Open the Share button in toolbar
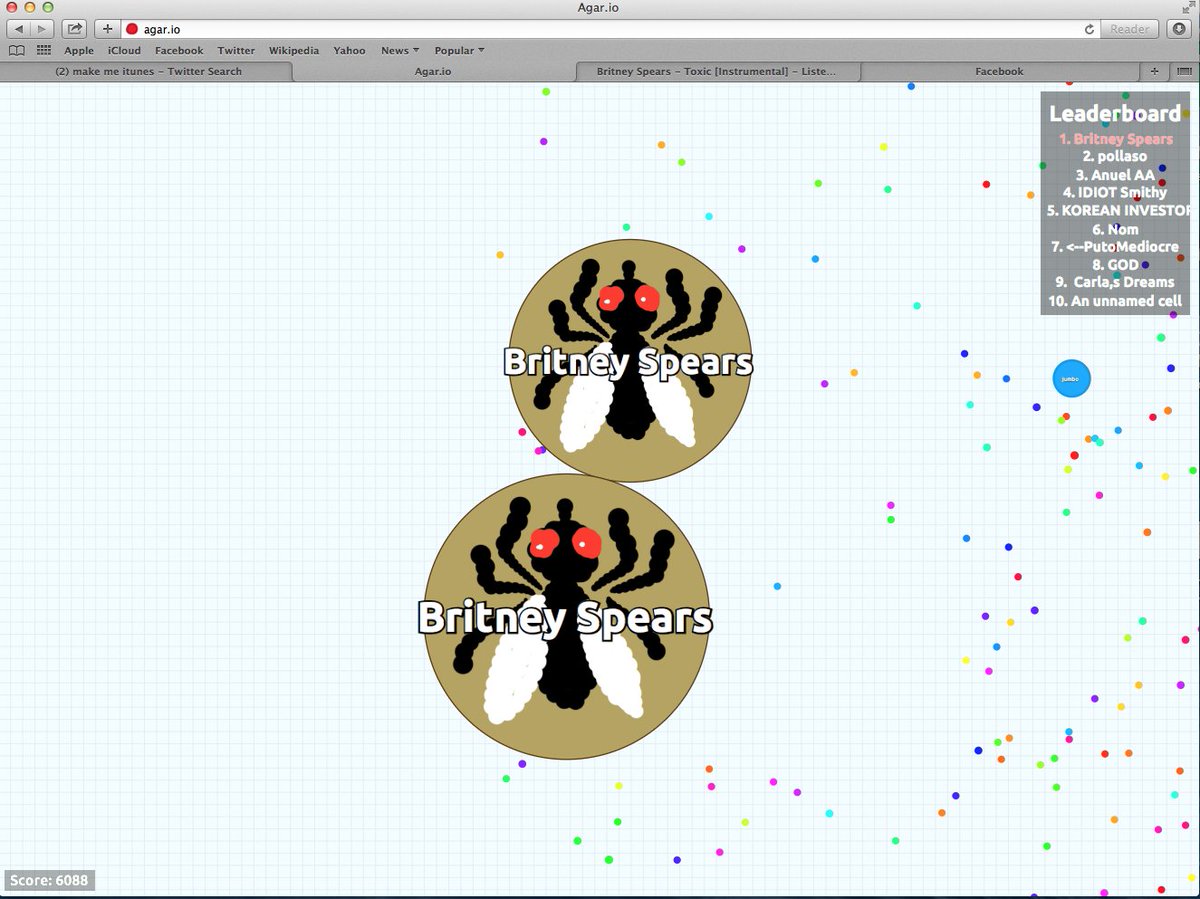This screenshot has height=899, width=1200. [x=74, y=29]
